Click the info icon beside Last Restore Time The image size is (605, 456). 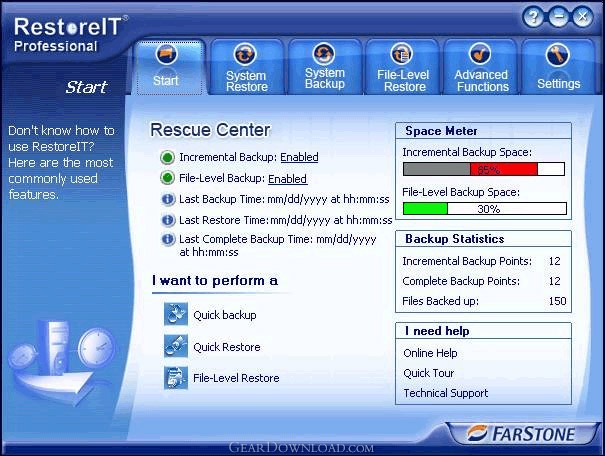[x=167, y=220]
